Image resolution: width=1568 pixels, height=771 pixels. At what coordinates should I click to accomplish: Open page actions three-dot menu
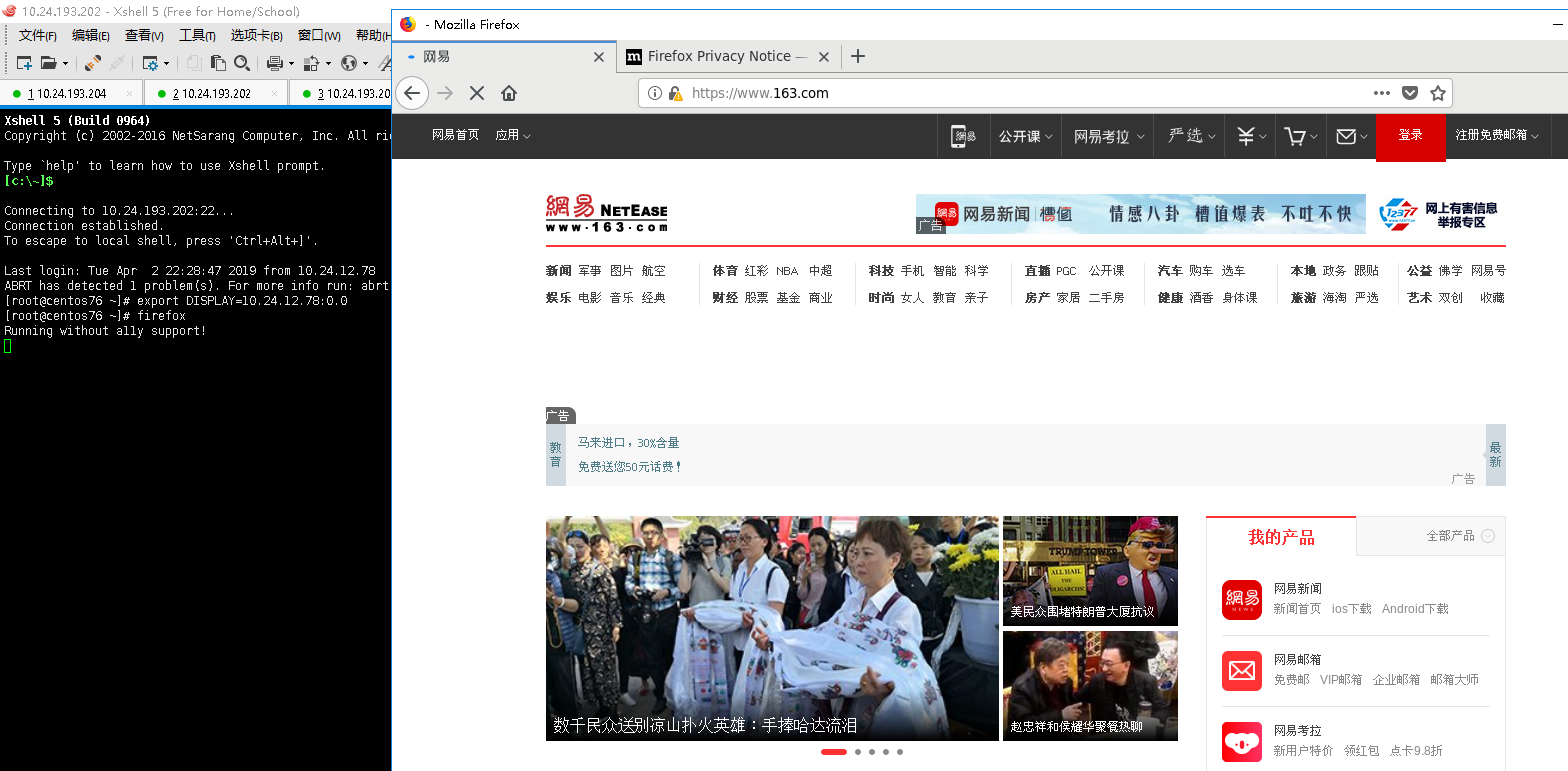coord(1382,93)
